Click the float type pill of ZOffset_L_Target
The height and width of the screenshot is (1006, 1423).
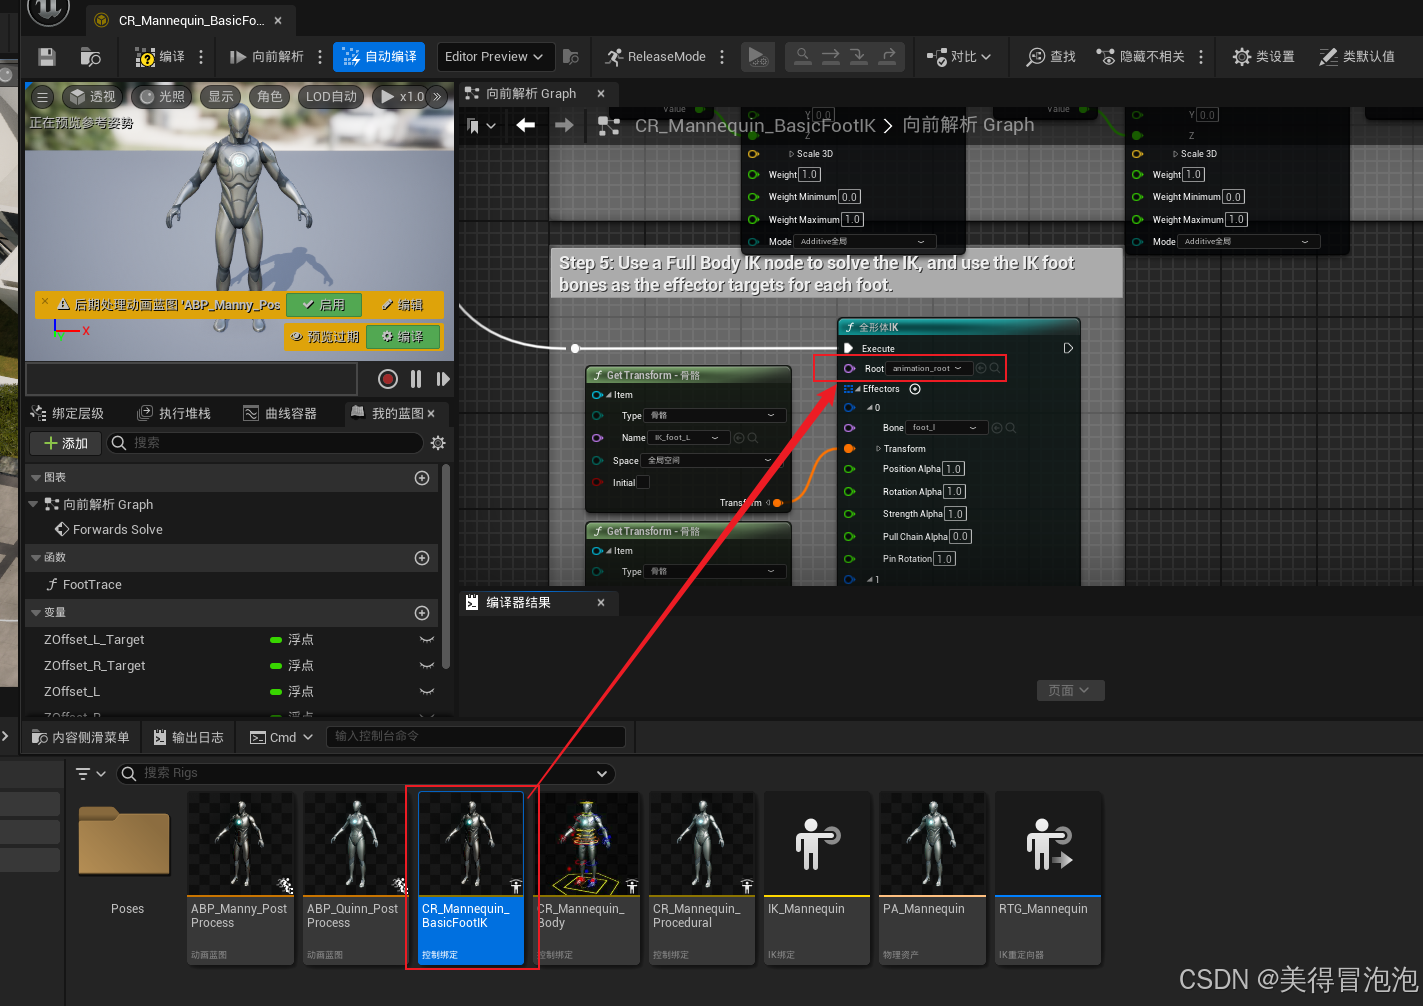(x=276, y=640)
